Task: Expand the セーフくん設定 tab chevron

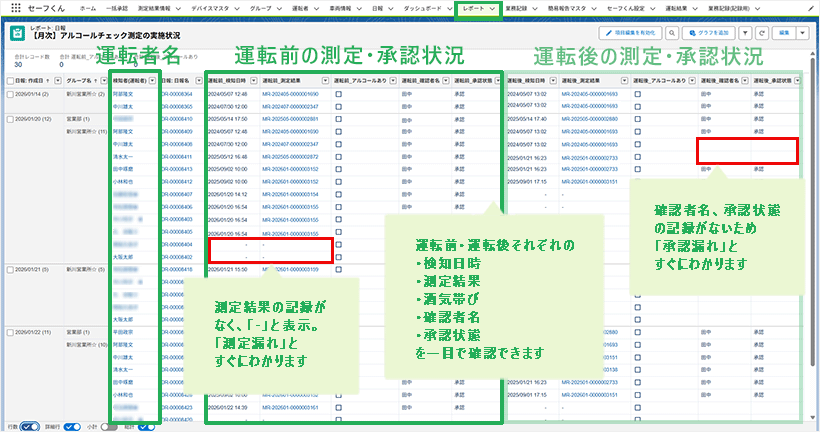Action: click(652, 8)
